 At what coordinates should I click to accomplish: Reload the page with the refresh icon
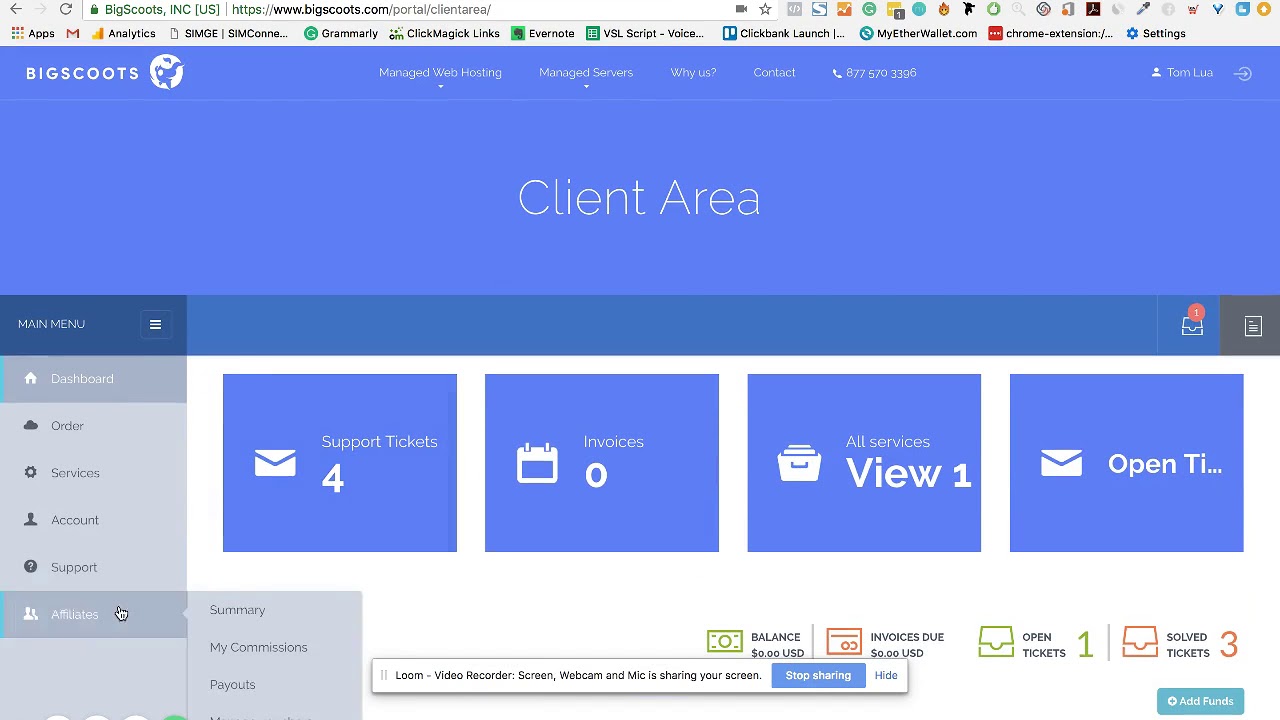pos(65,9)
